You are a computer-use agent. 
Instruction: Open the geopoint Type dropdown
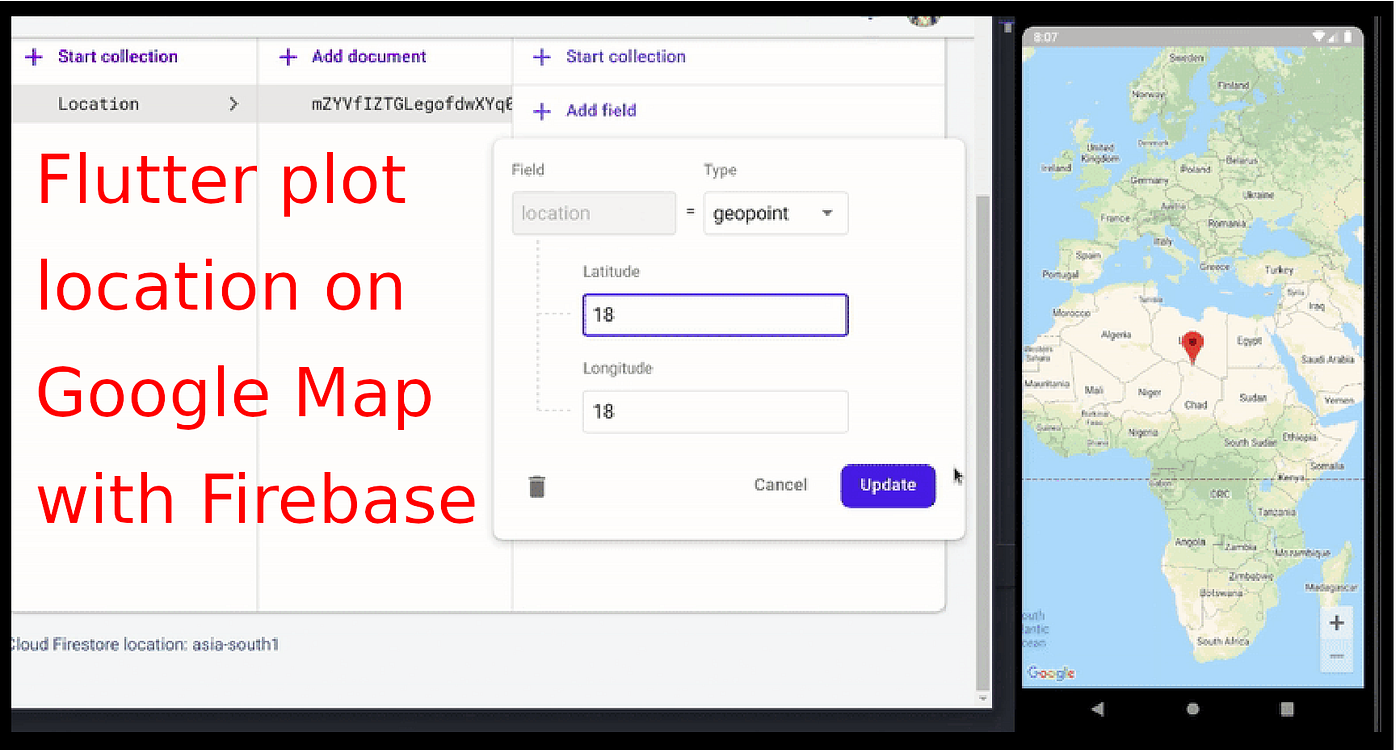click(x=776, y=214)
